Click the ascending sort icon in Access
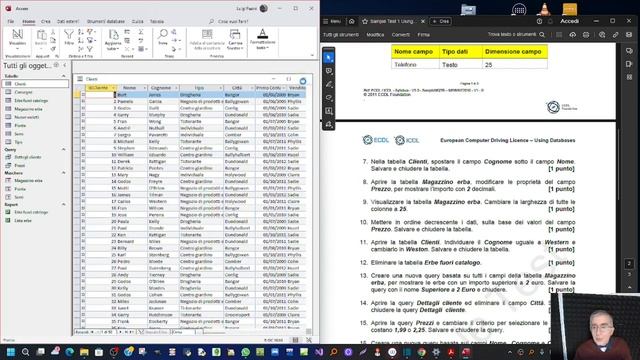 click(80, 32)
